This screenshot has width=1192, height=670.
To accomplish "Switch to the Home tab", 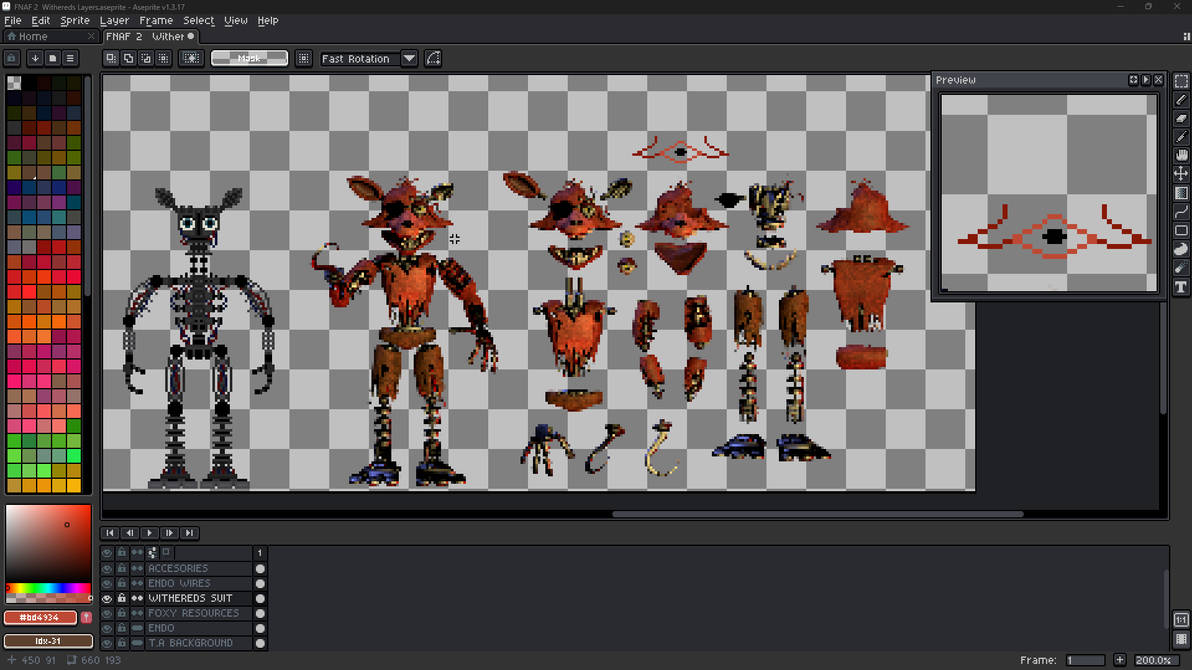I will click(x=50, y=36).
